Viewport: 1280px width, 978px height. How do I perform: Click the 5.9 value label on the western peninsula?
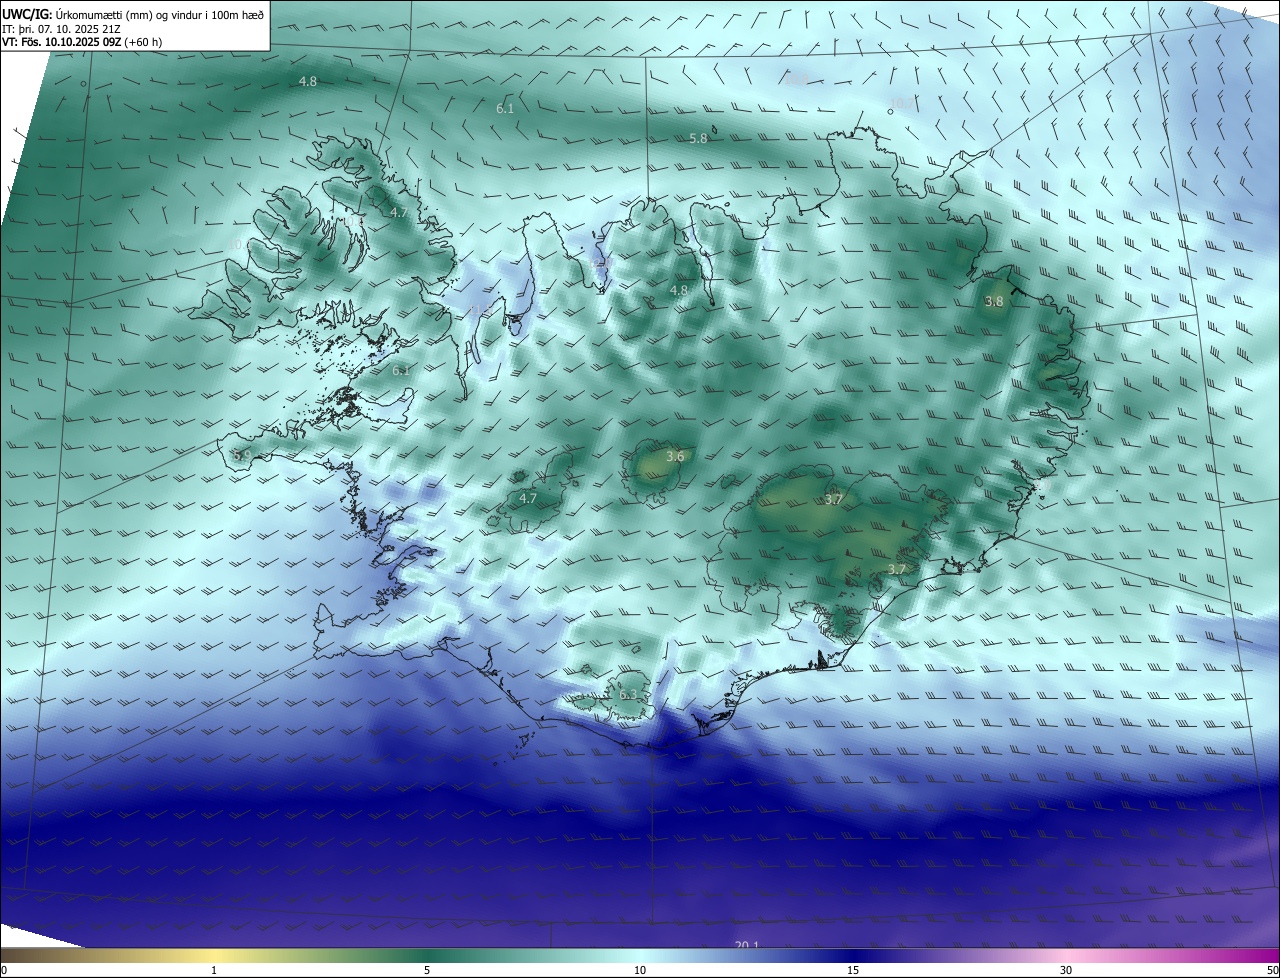(x=242, y=455)
